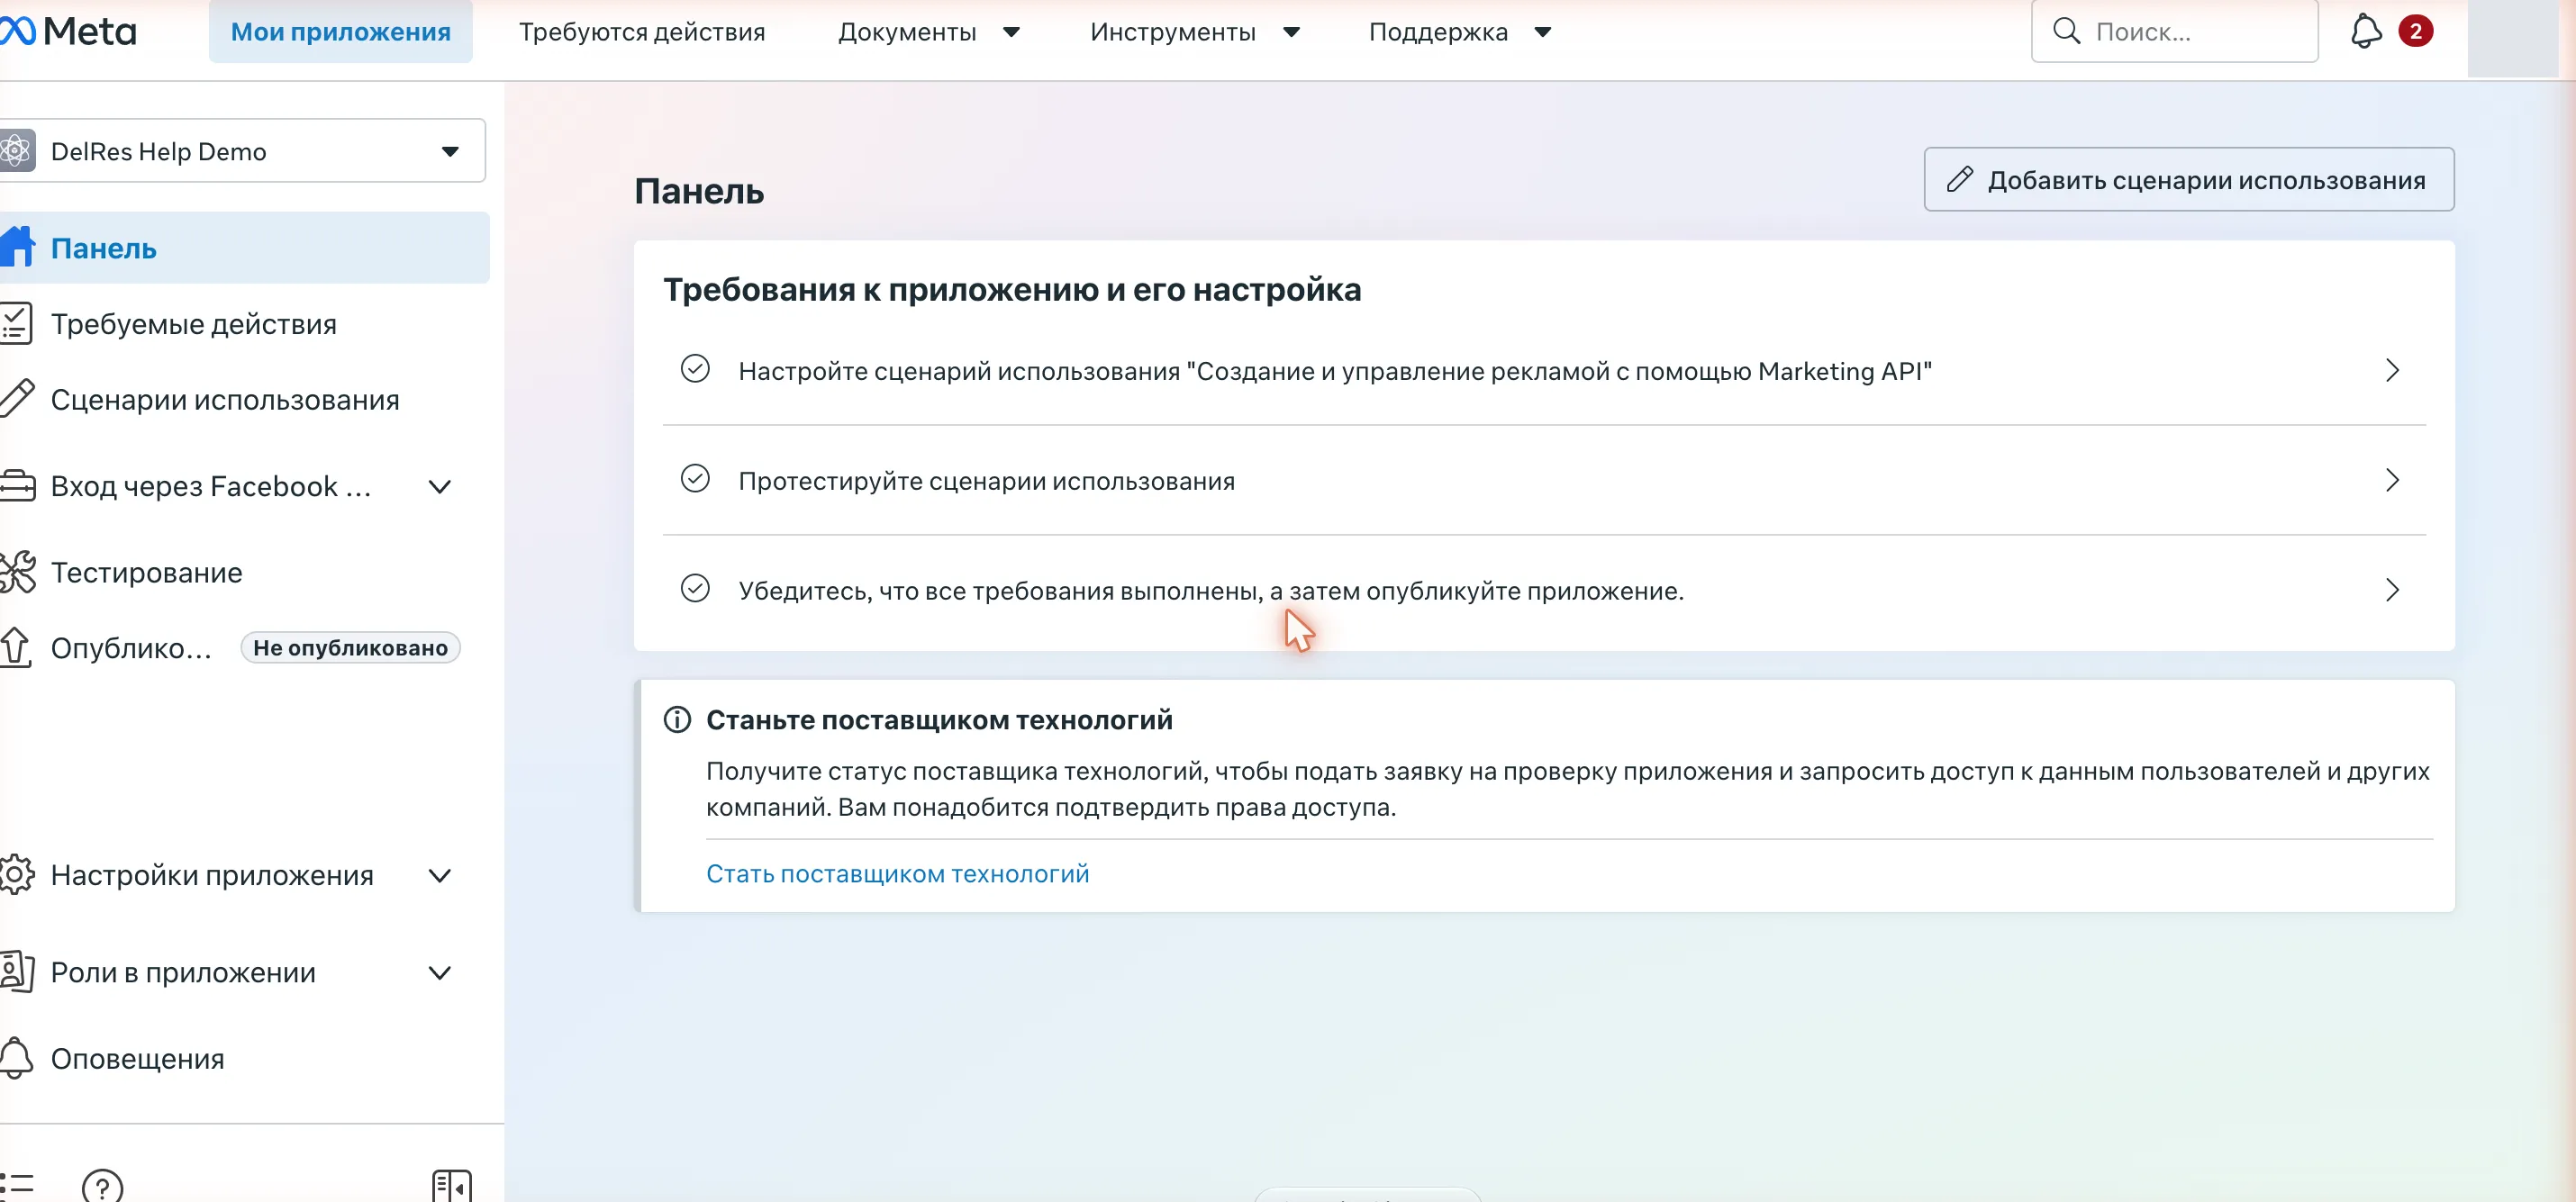Click the search magnifier icon
Viewport: 2576px width, 1202px height.
[2066, 31]
